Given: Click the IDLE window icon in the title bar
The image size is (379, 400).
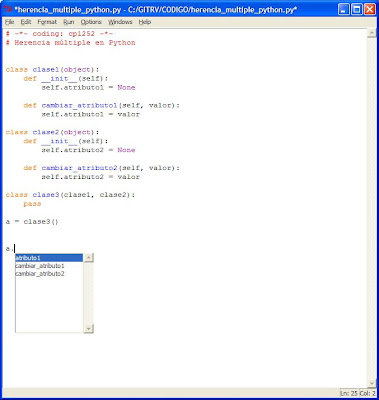Looking at the screenshot, I should pyautogui.click(x=8, y=9).
